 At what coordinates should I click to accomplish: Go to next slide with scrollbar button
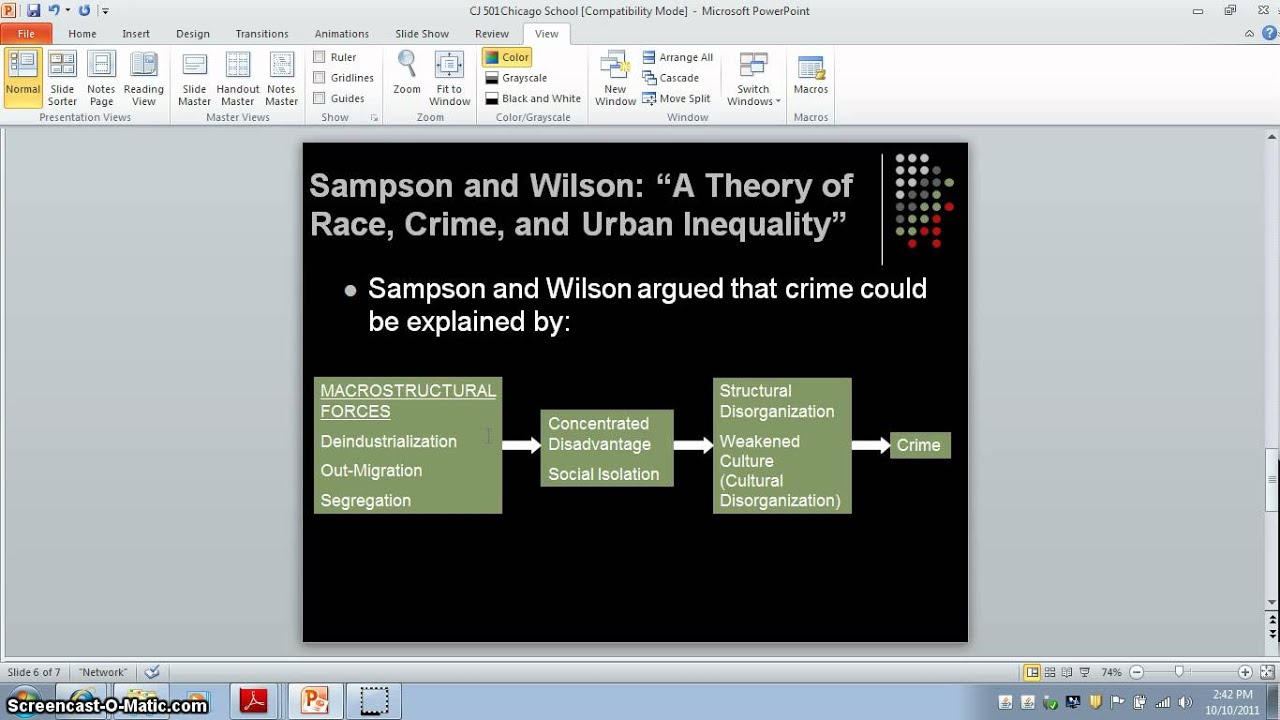pyautogui.click(x=1273, y=632)
